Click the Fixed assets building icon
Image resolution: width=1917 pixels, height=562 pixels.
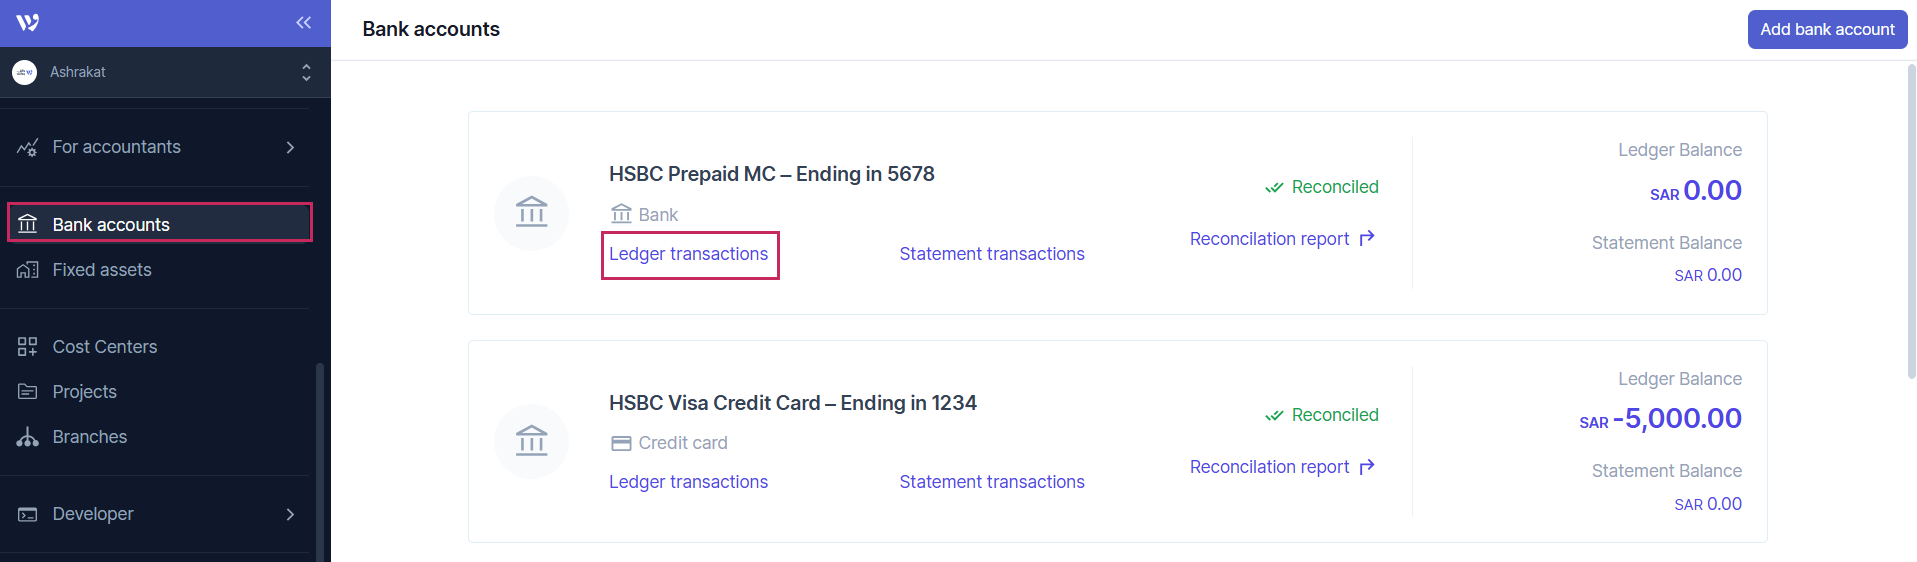28,270
